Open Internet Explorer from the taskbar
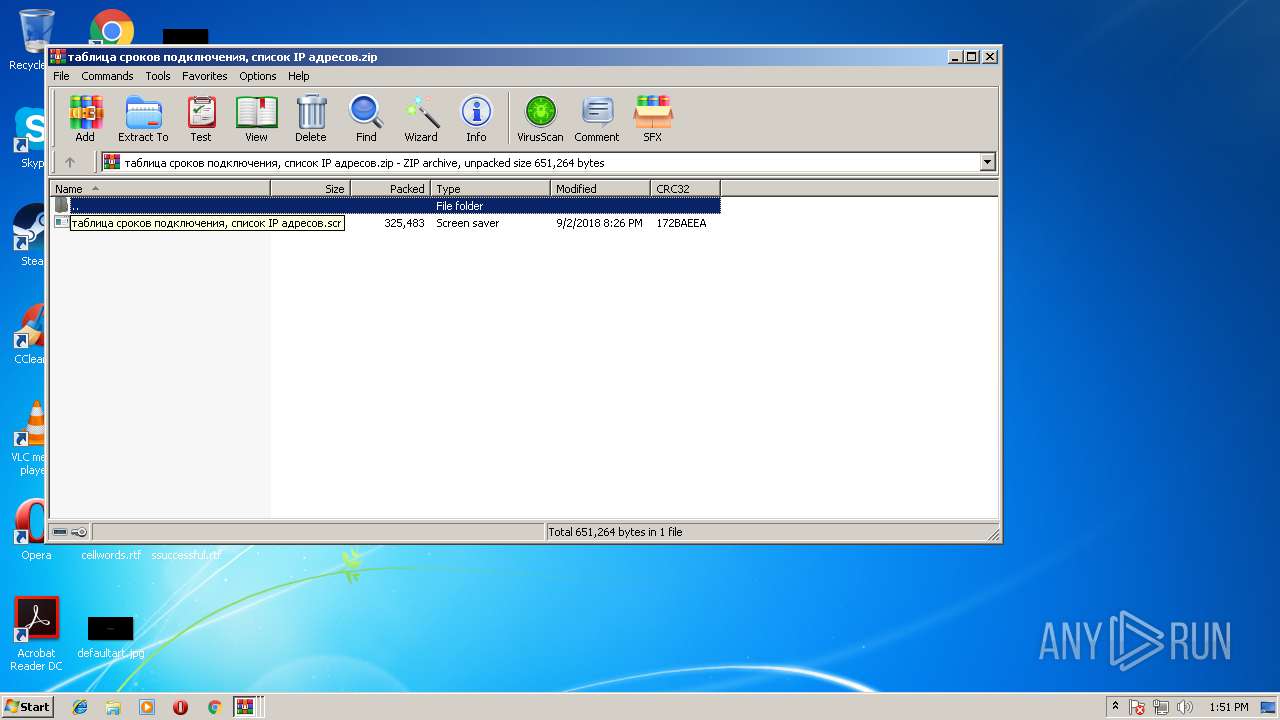 pos(80,707)
